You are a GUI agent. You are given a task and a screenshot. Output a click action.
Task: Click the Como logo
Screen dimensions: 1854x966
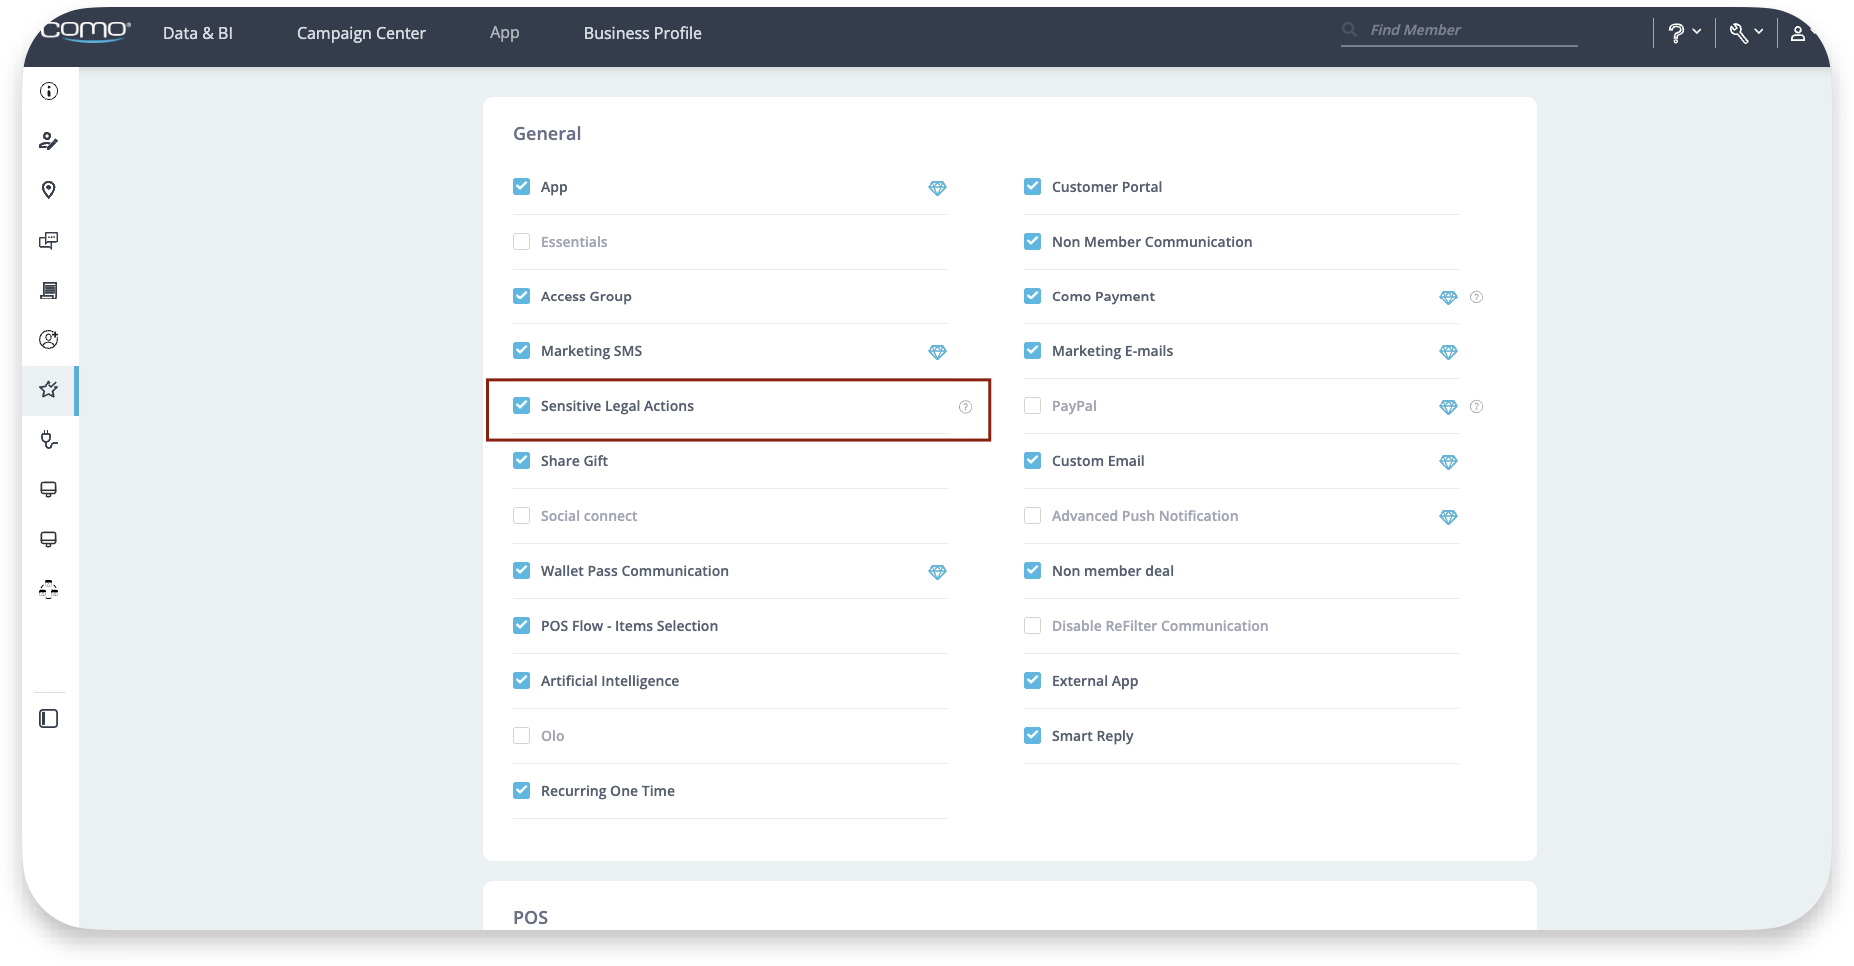(x=85, y=32)
